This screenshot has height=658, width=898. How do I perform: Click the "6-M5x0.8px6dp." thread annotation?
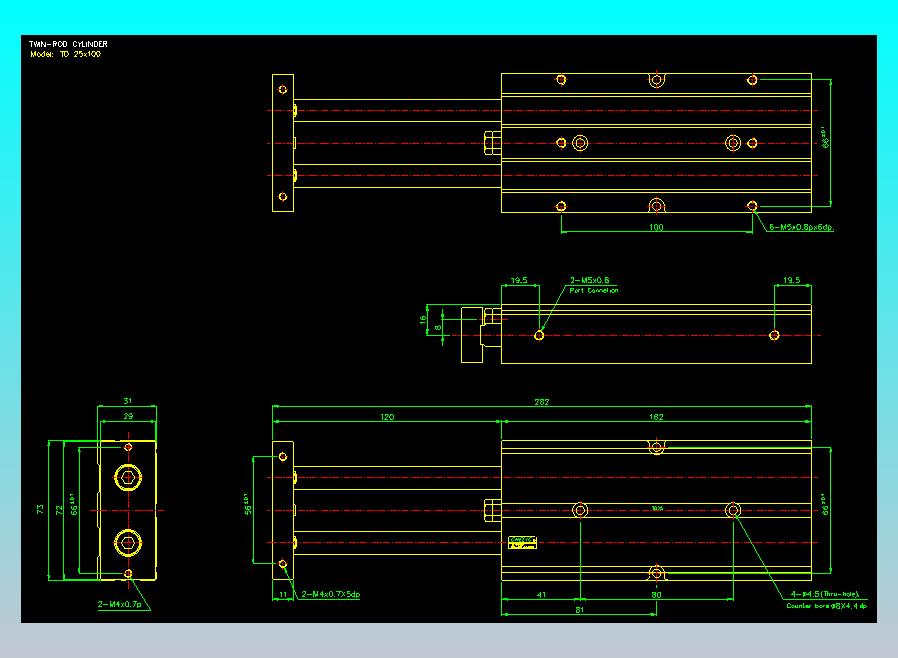tap(801, 227)
